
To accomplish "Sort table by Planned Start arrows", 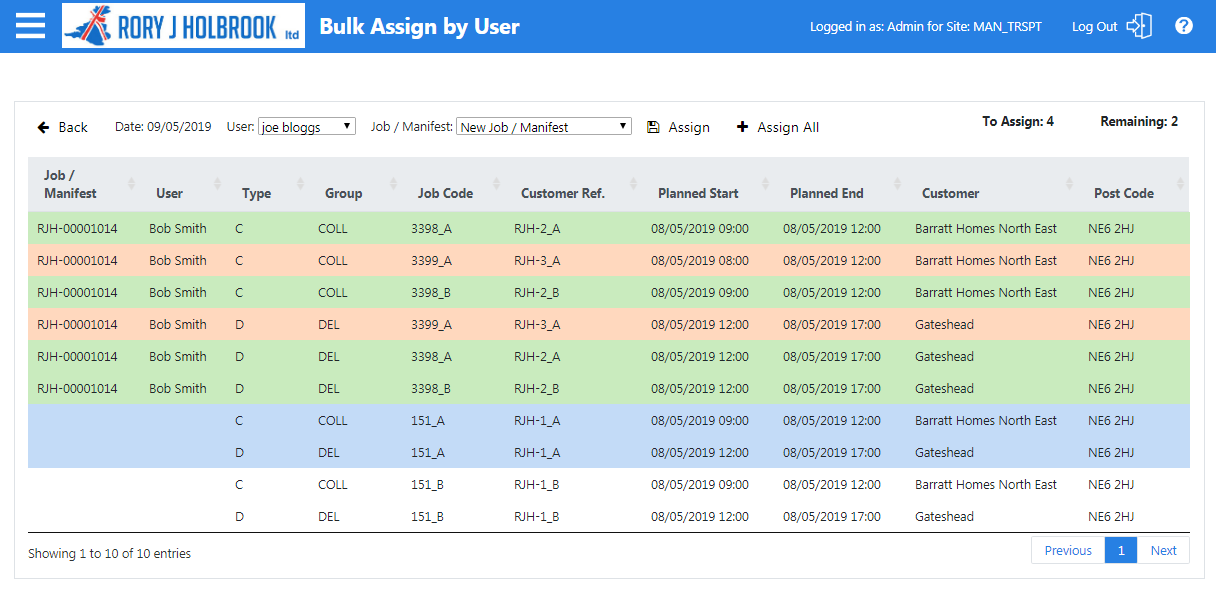I will (x=766, y=184).
